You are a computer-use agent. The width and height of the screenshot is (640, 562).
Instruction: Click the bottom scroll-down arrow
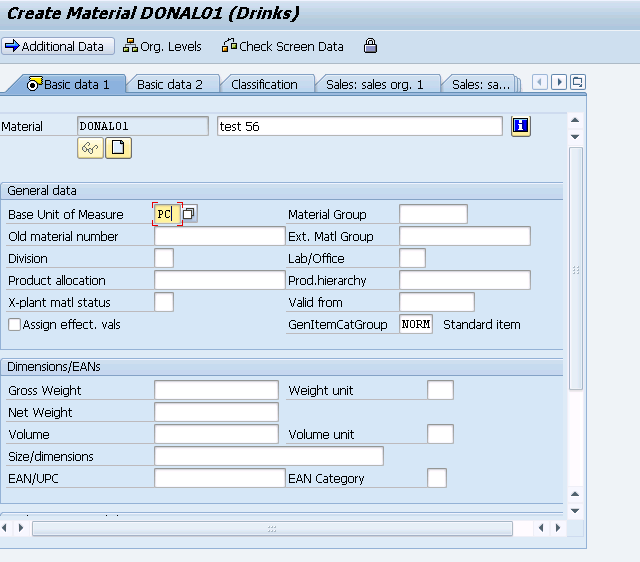pyautogui.click(x=575, y=511)
